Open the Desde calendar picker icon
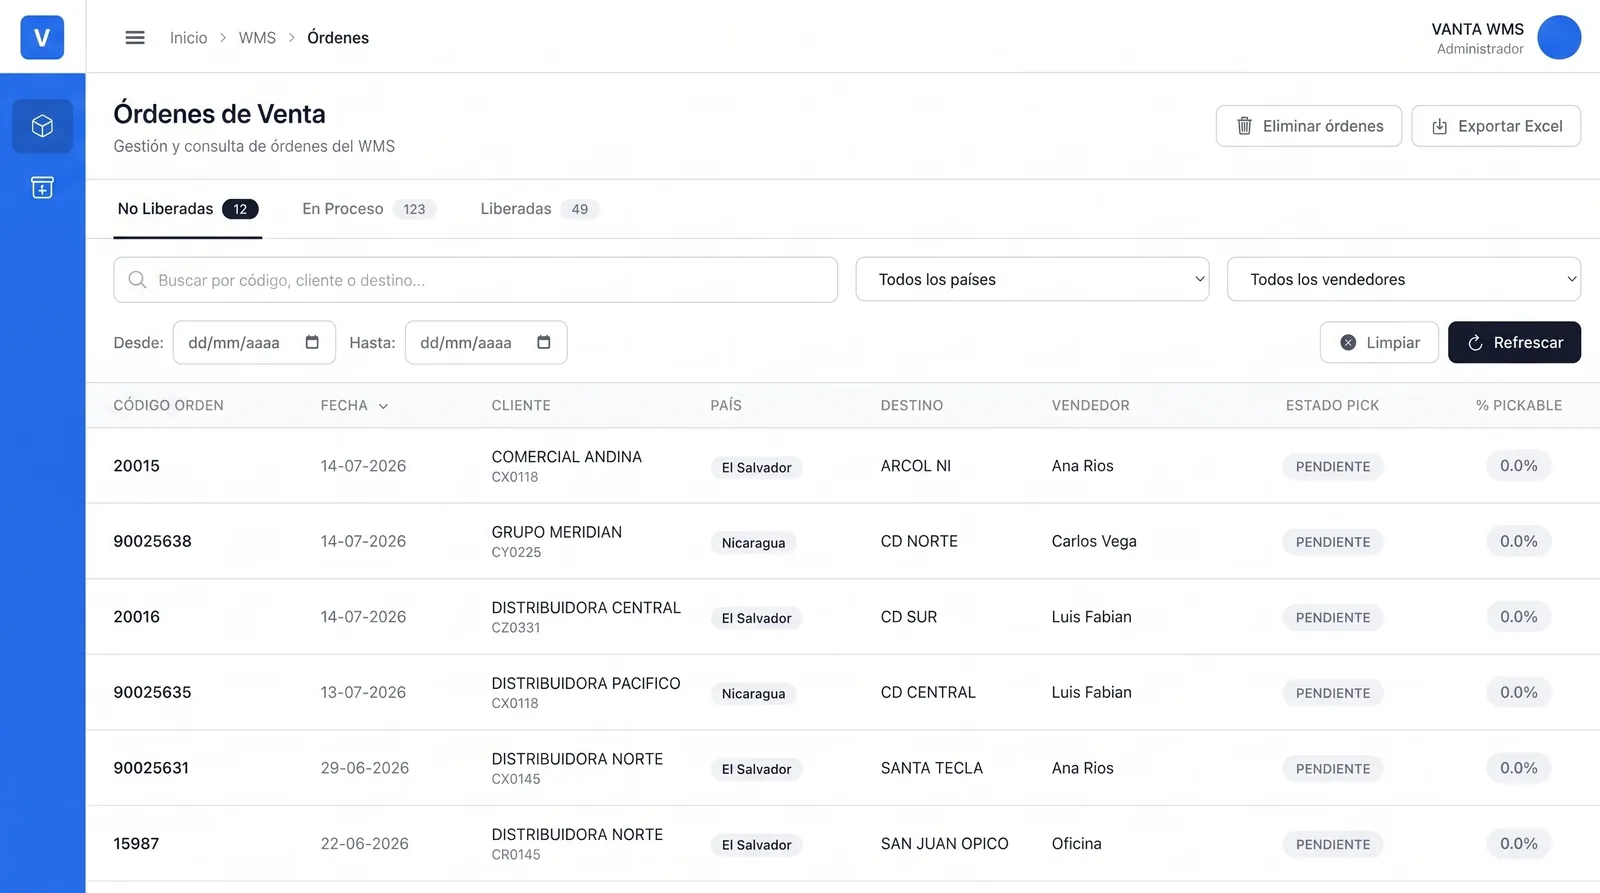 click(312, 342)
